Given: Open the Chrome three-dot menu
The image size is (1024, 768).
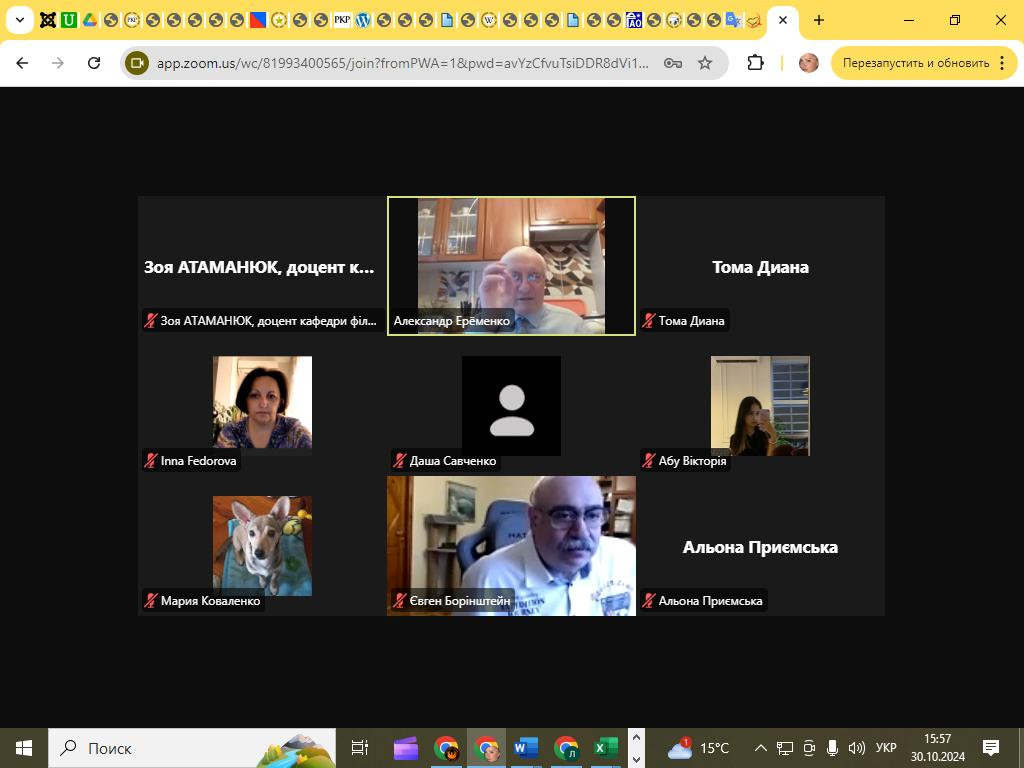Looking at the screenshot, I should (x=1003, y=63).
